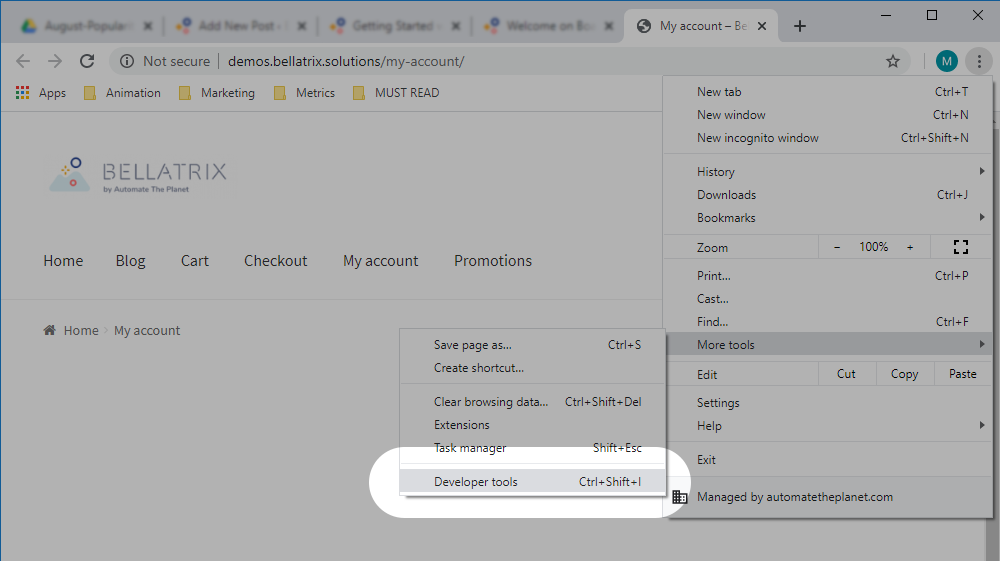Choose Find... in the menu
This screenshot has width=1000, height=561.
(x=828, y=321)
